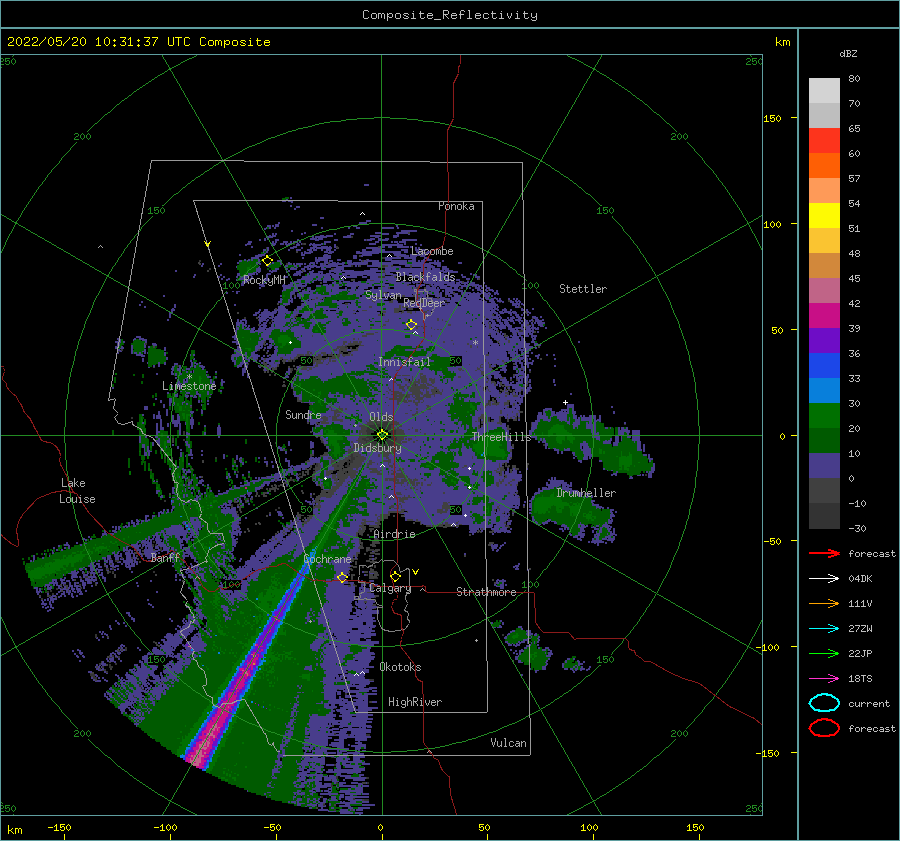This screenshot has height=841, width=900.
Task: Click the Okotoks label
Action: pyautogui.click(x=400, y=667)
